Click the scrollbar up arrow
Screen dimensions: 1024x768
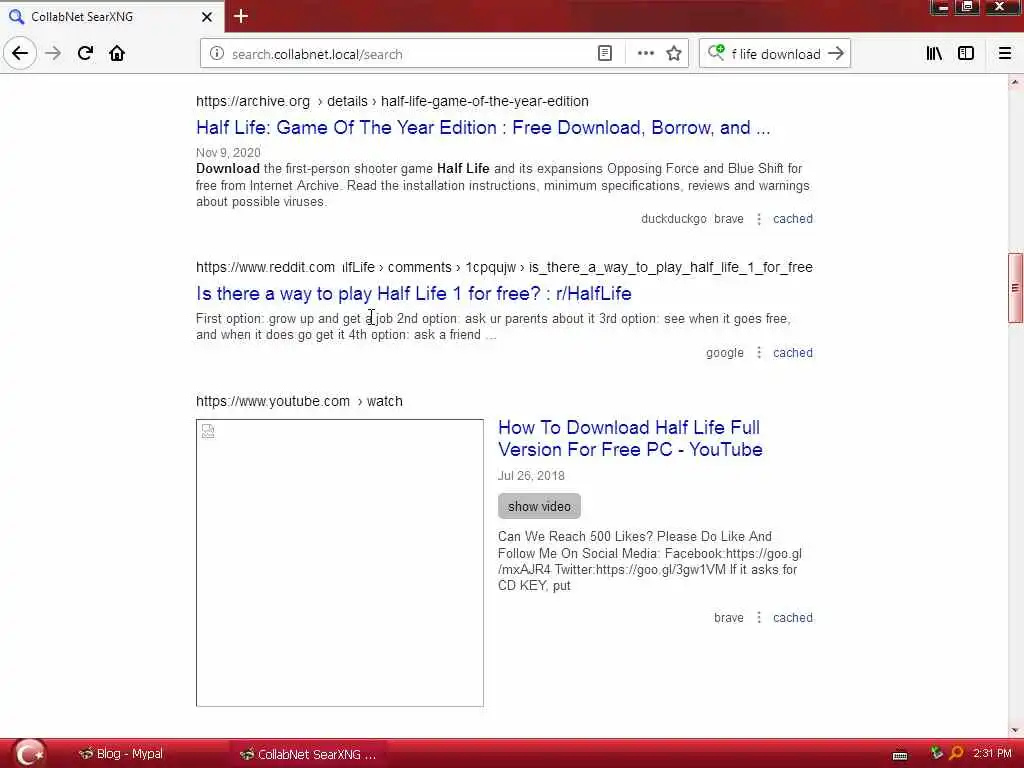pos(1015,82)
